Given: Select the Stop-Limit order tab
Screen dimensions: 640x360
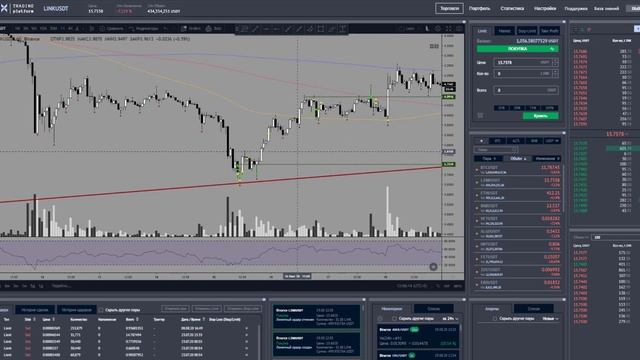Looking at the screenshot, I should click(x=527, y=31).
